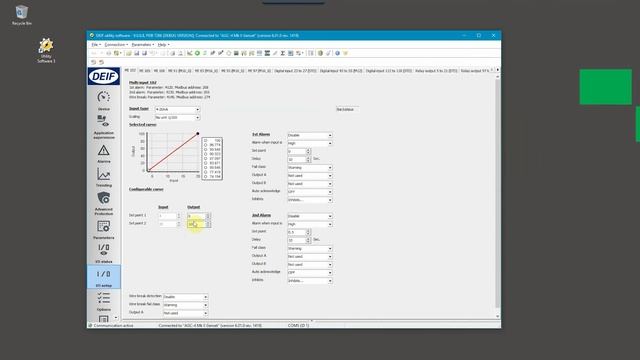
Task: Click the Set point 1 Input field
Action: coord(167,216)
